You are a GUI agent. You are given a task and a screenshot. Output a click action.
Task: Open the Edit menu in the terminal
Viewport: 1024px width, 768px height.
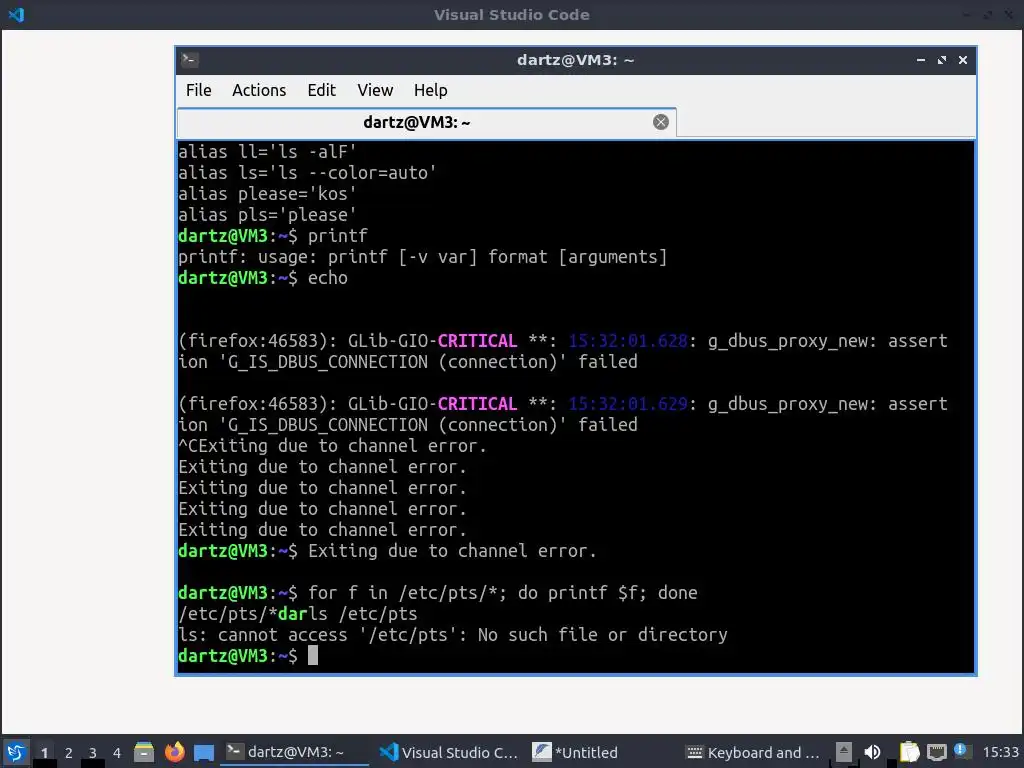321,90
